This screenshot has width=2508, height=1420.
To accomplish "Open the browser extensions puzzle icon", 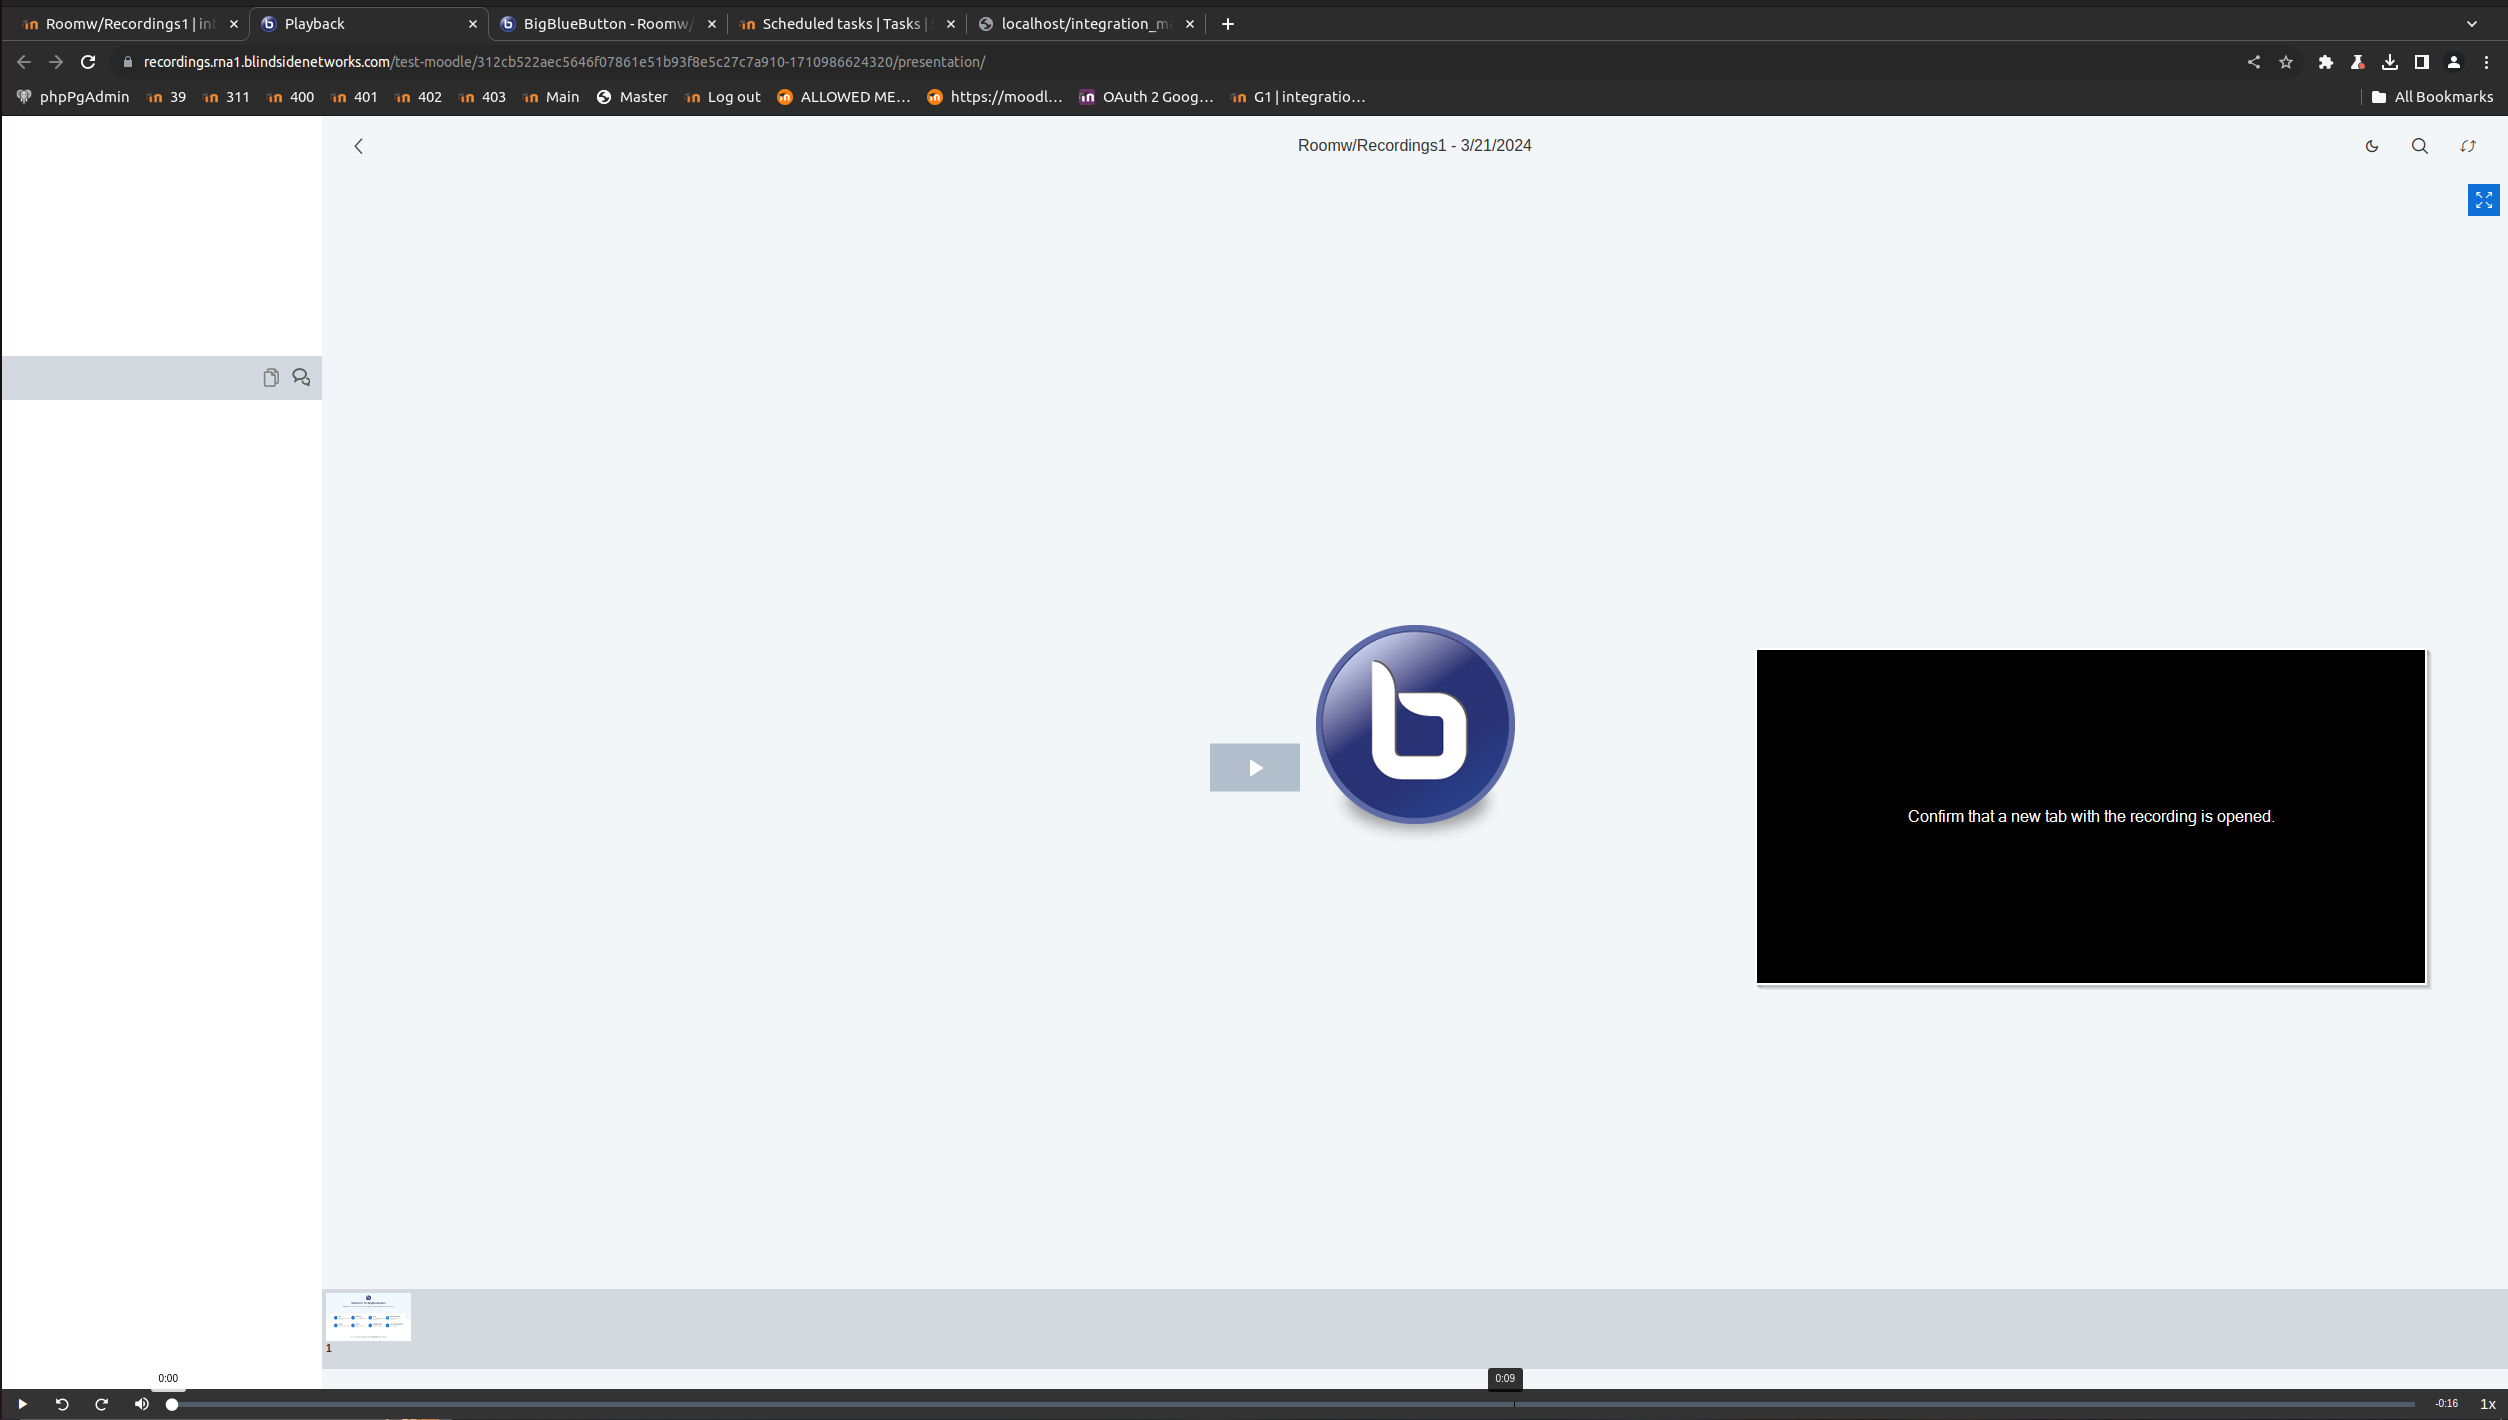I will coord(2326,62).
